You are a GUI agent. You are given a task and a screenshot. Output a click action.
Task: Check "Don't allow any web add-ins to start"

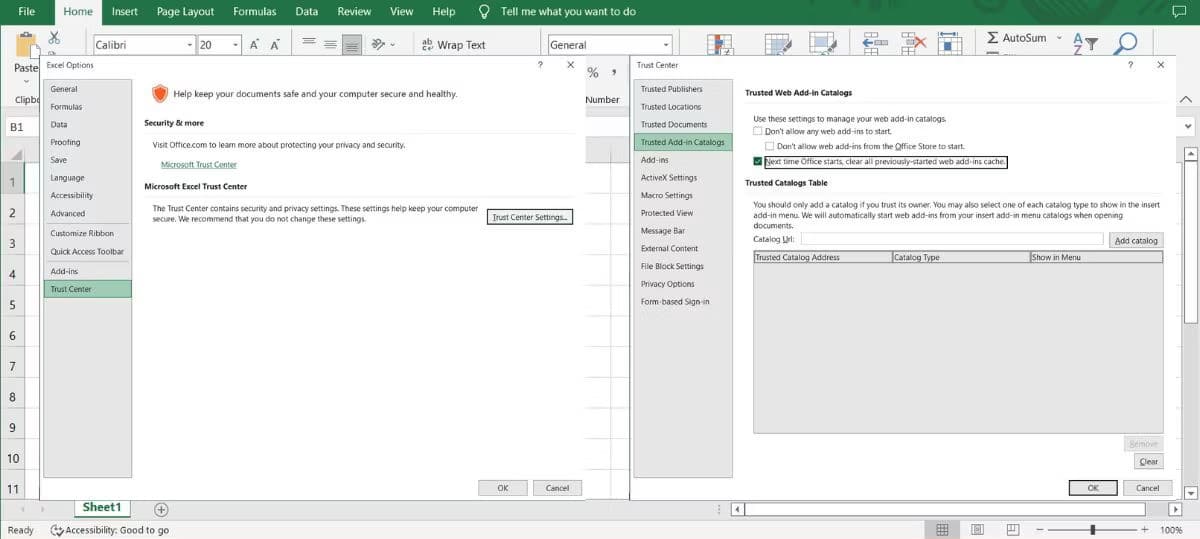point(758,131)
